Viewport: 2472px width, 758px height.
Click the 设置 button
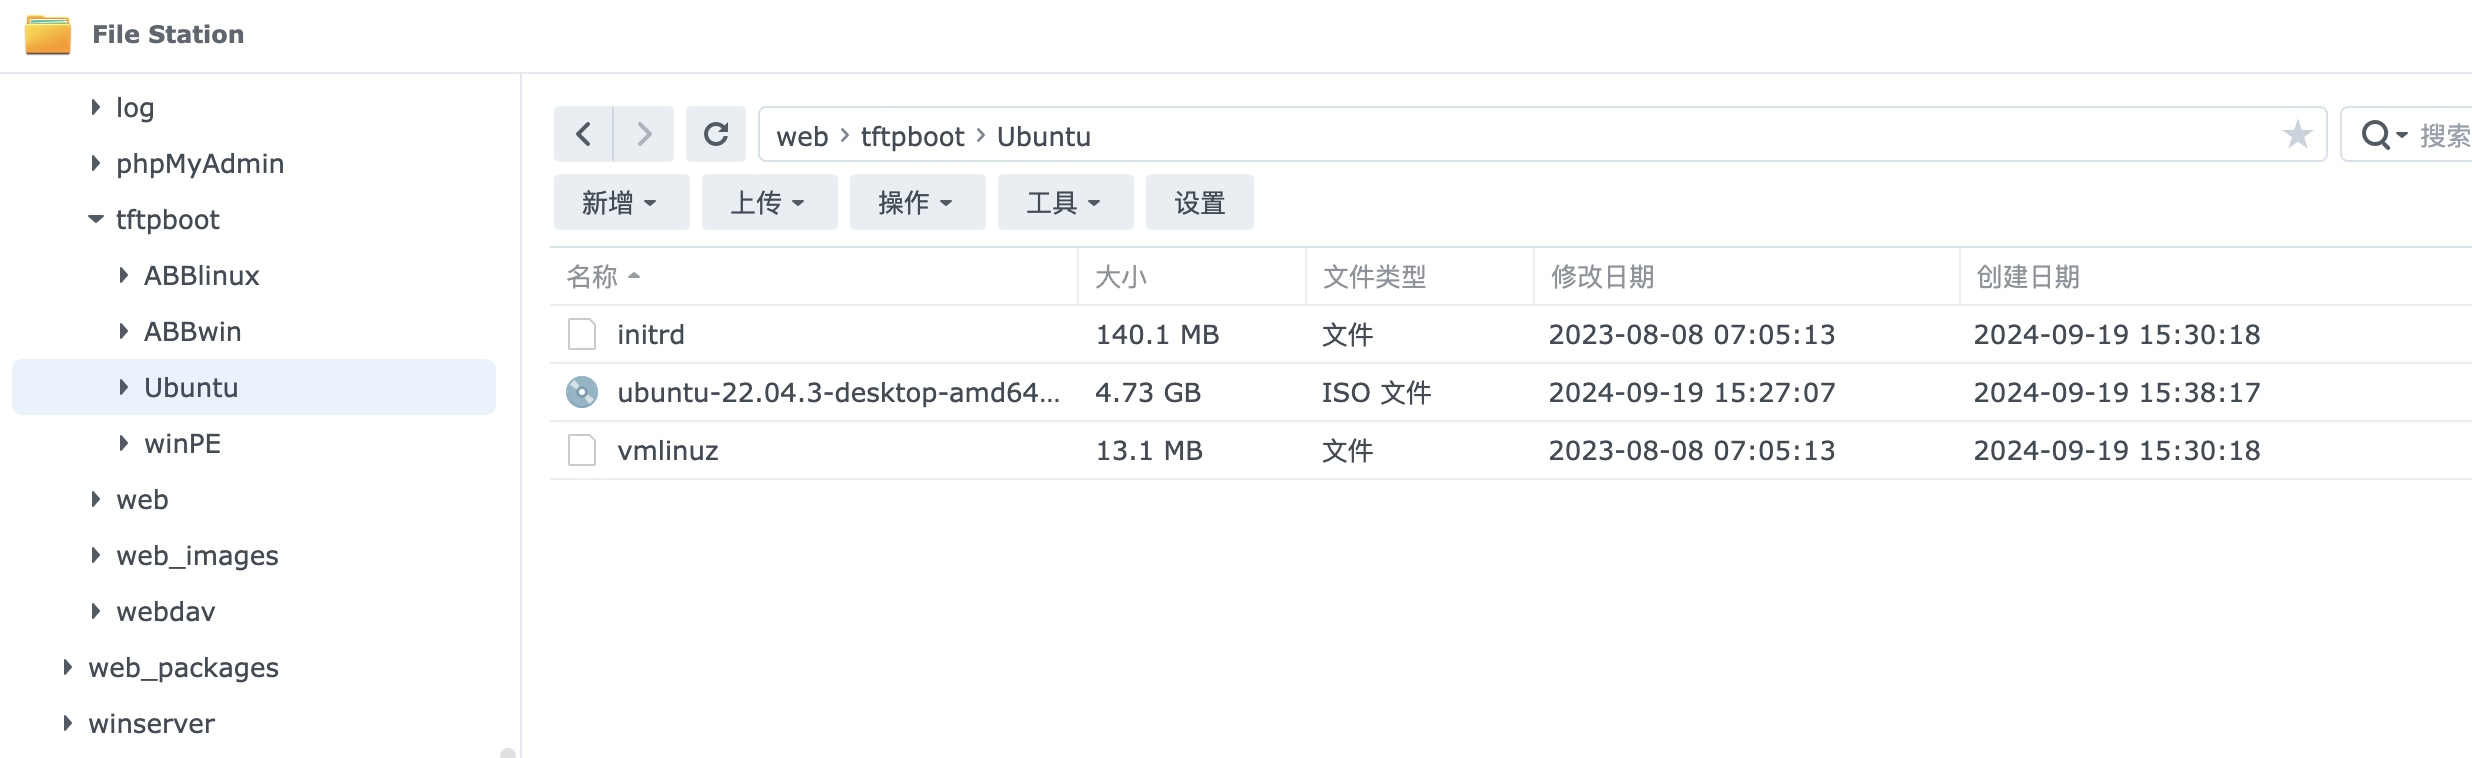1199,202
